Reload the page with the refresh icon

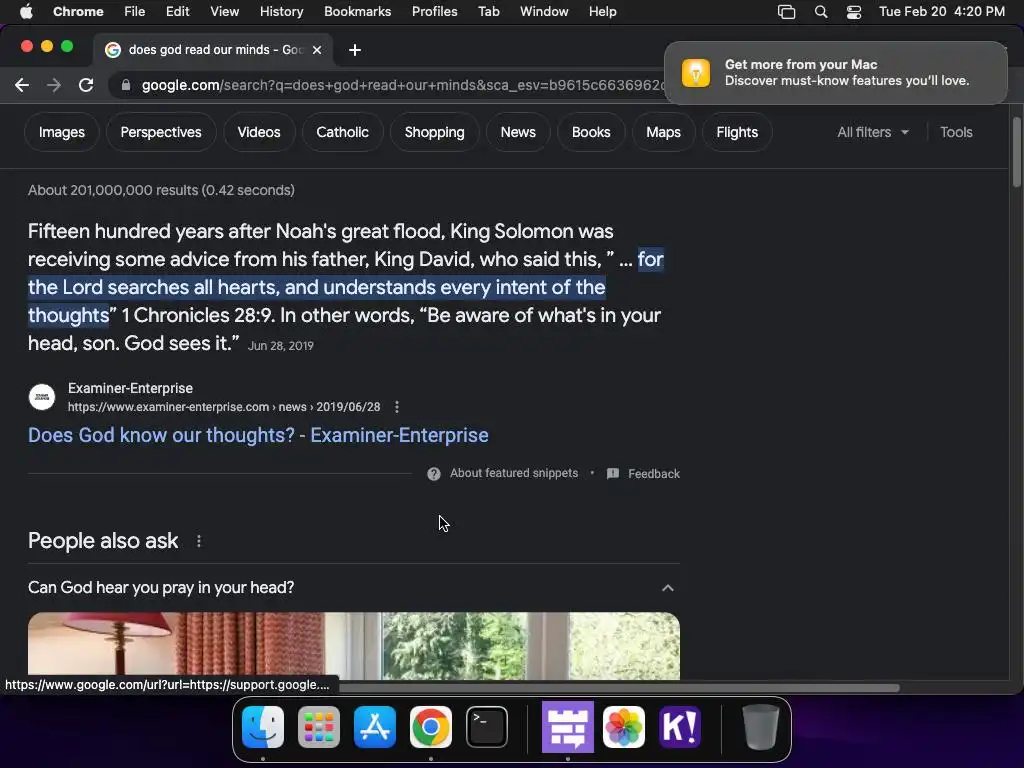(x=86, y=85)
